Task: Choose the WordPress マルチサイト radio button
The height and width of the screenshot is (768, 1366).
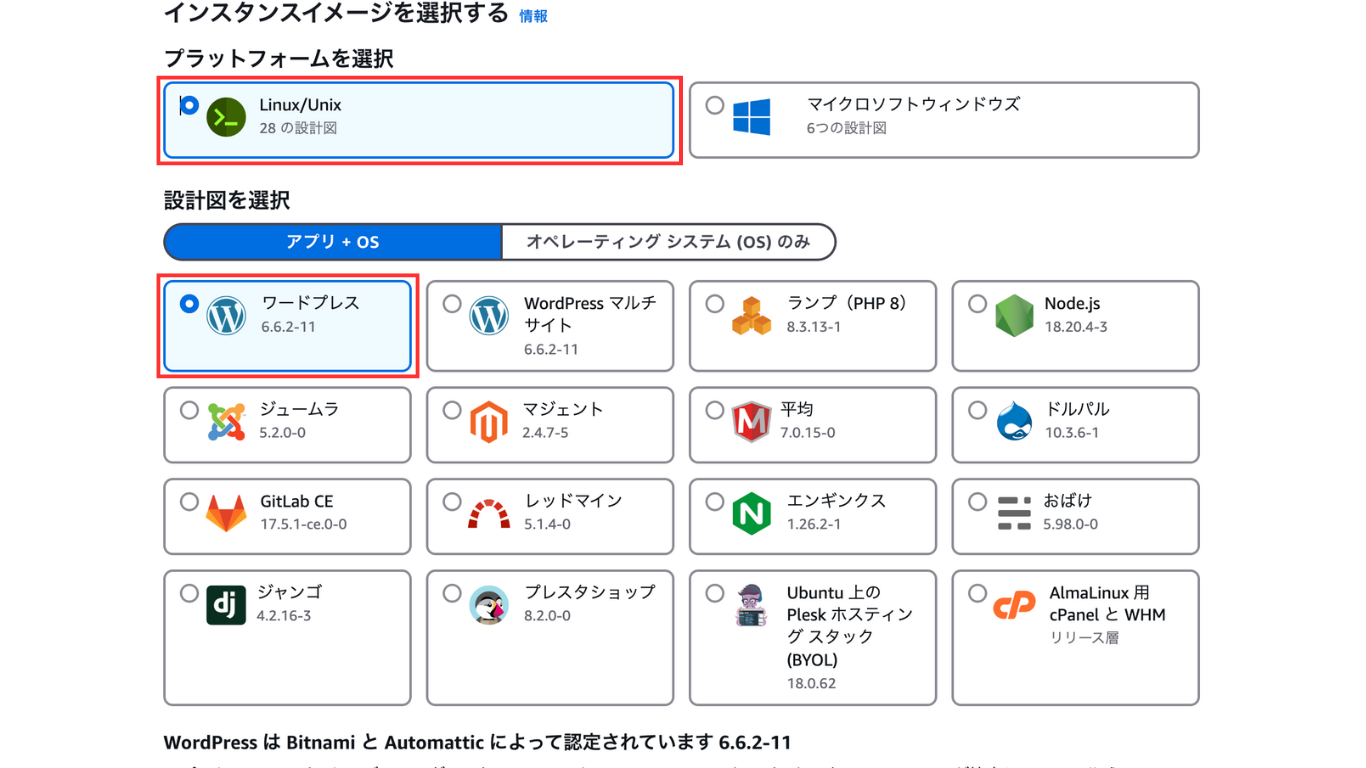Action: [452, 303]
